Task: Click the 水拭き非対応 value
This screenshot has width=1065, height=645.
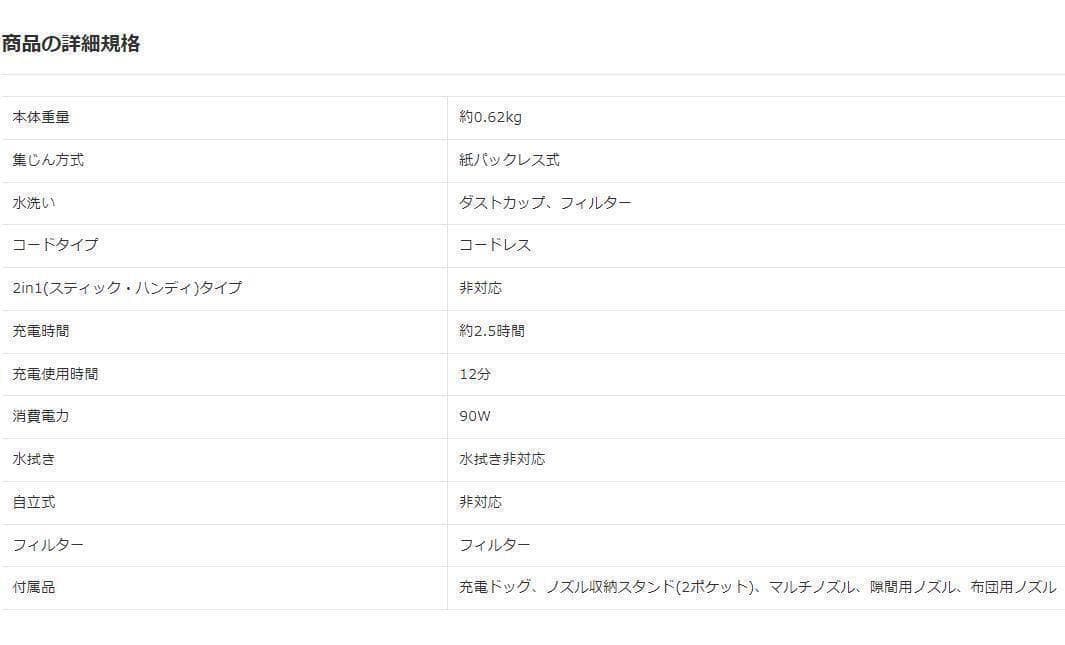Action: click(x=502, y=459)
